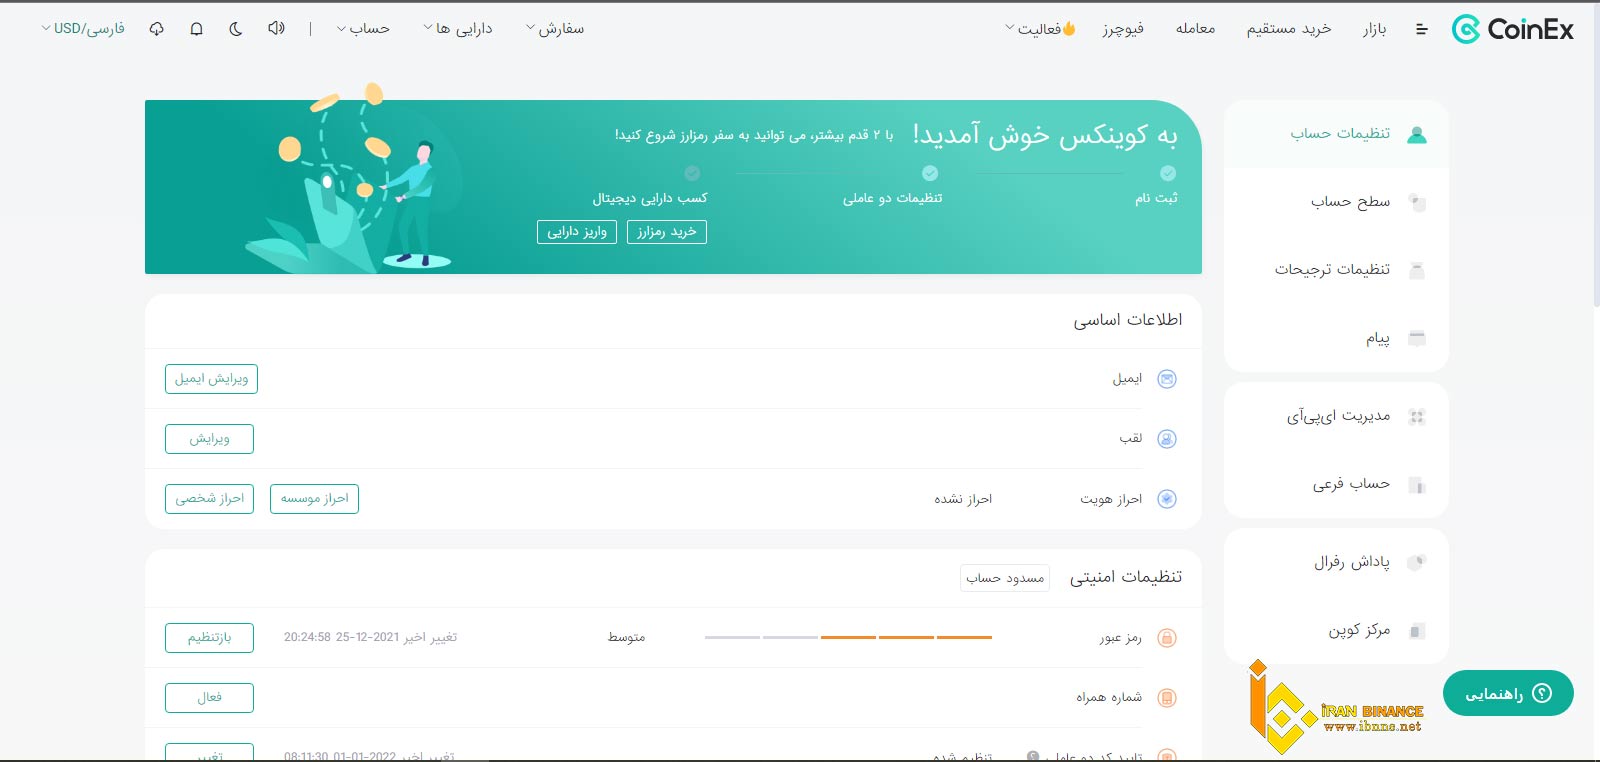The height and width of the screenshot is (762, 1600).
Task: Click the تنظیمات دو عاملی step checkmark
Action: pyautogui.click(x=930, y=173)
